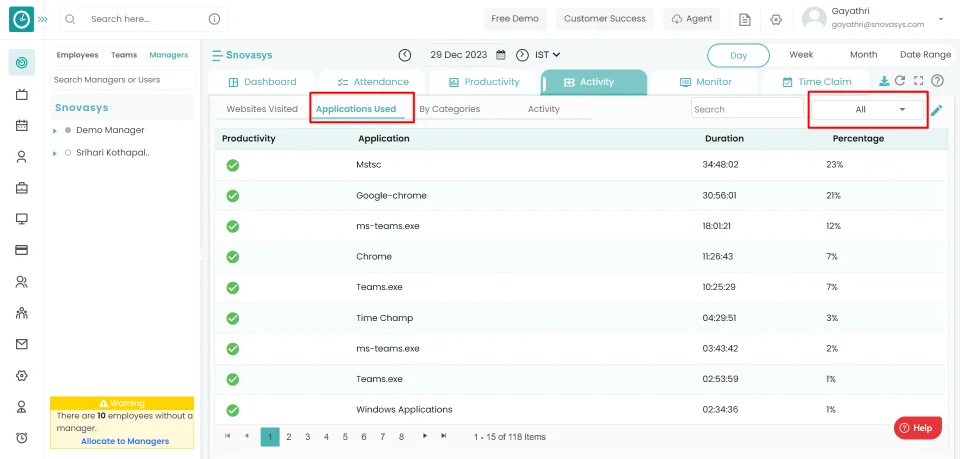This screenshot has height=459, width=960.
Task: Go to next page arrow
Action: (424, 436)
